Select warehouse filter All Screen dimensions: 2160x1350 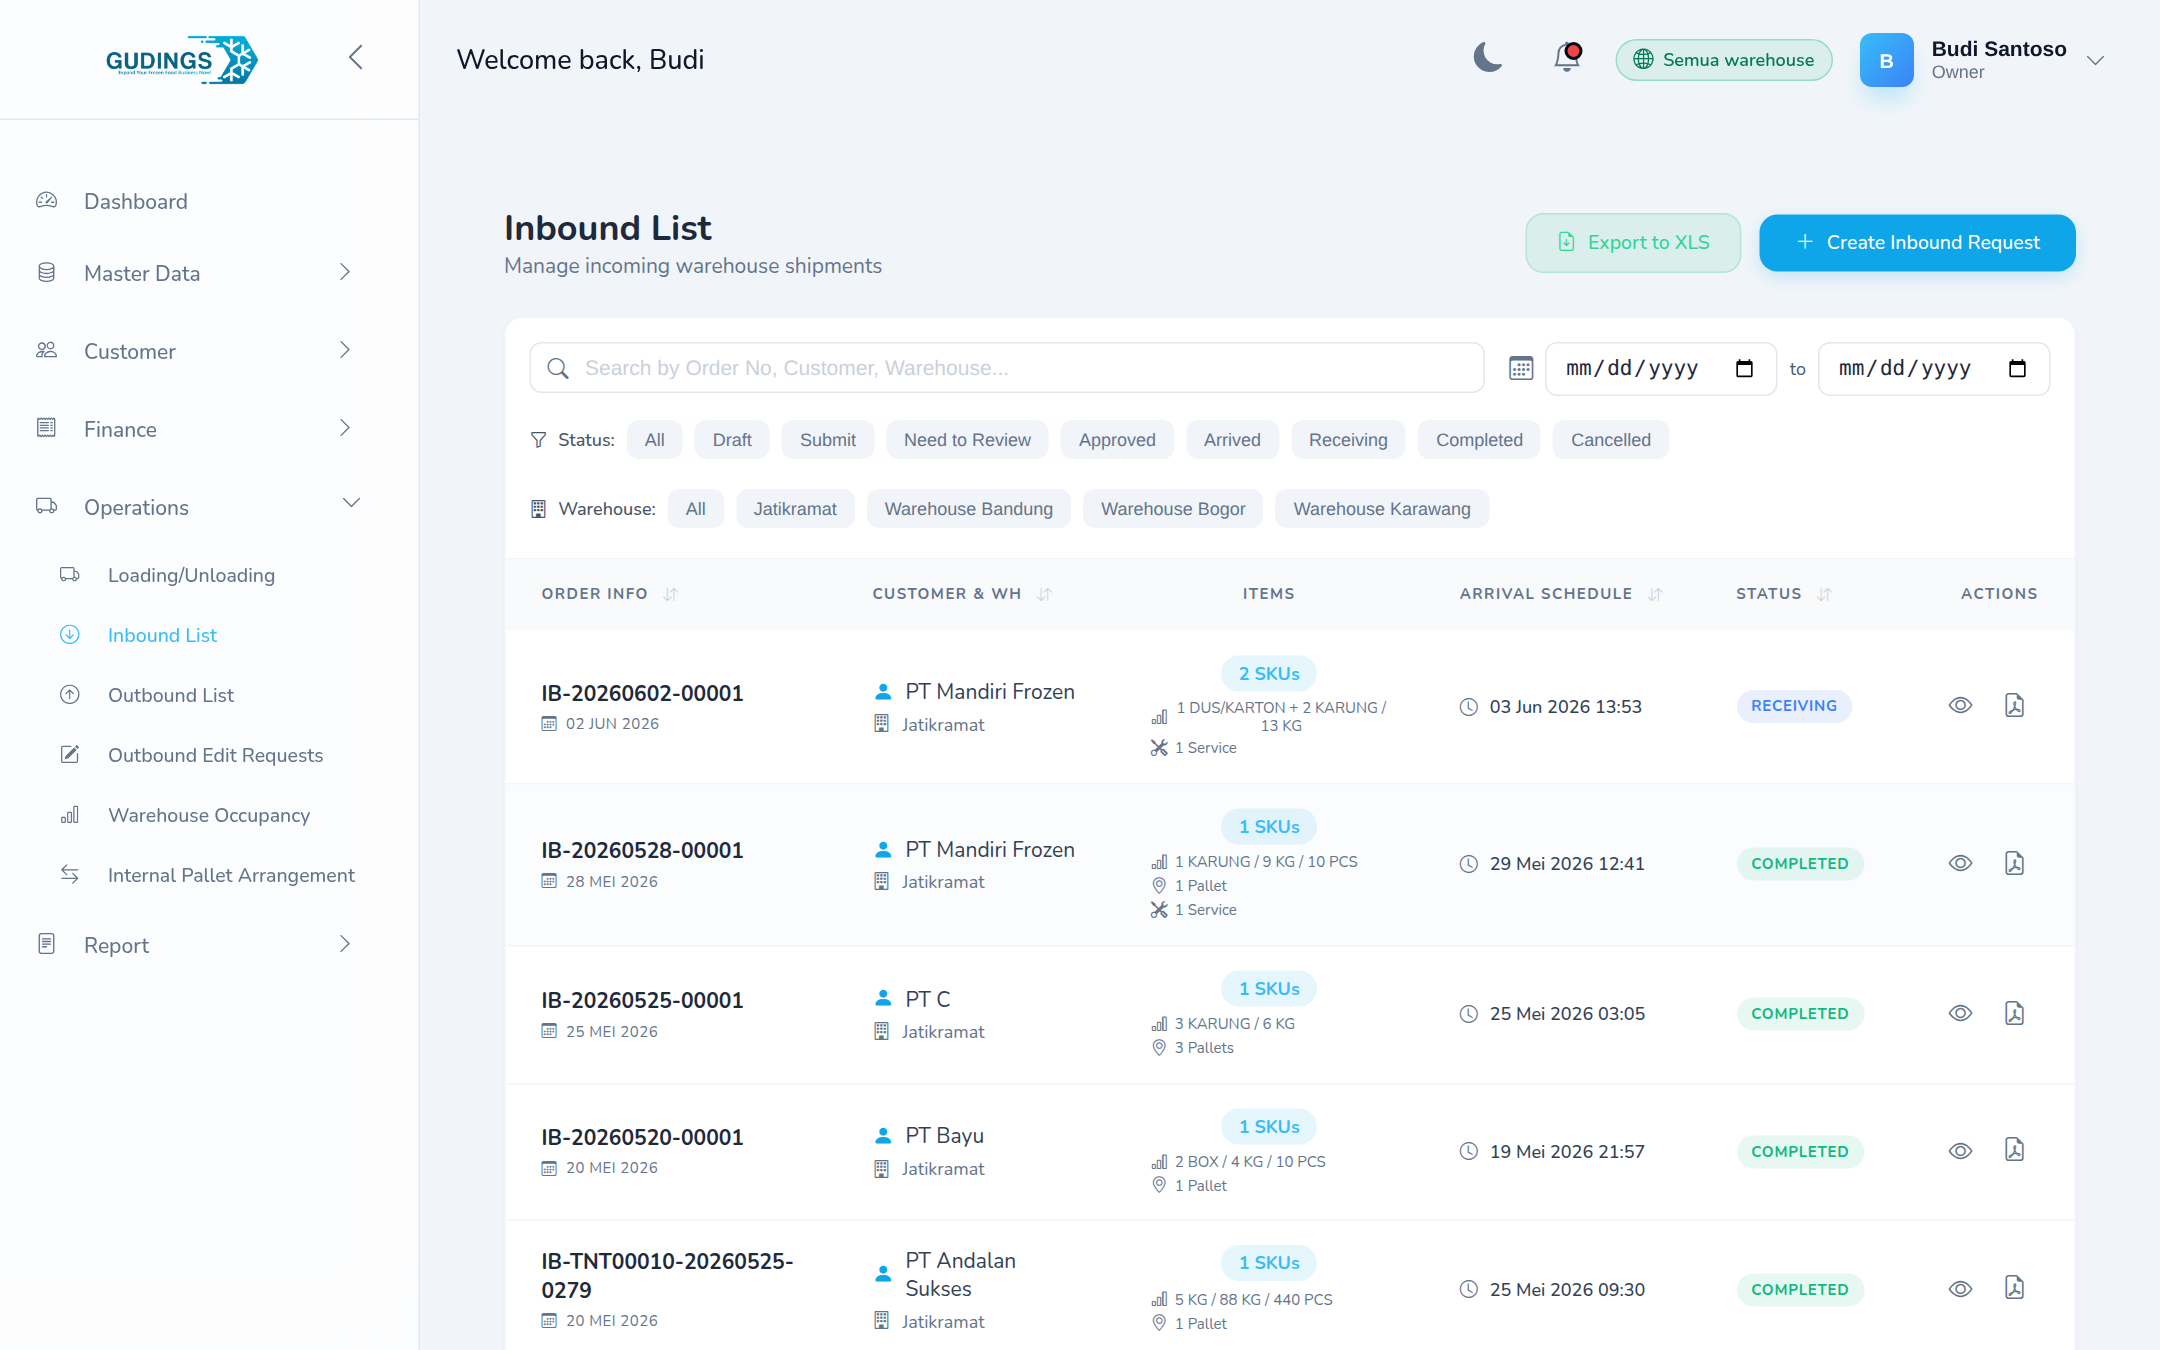696,509
